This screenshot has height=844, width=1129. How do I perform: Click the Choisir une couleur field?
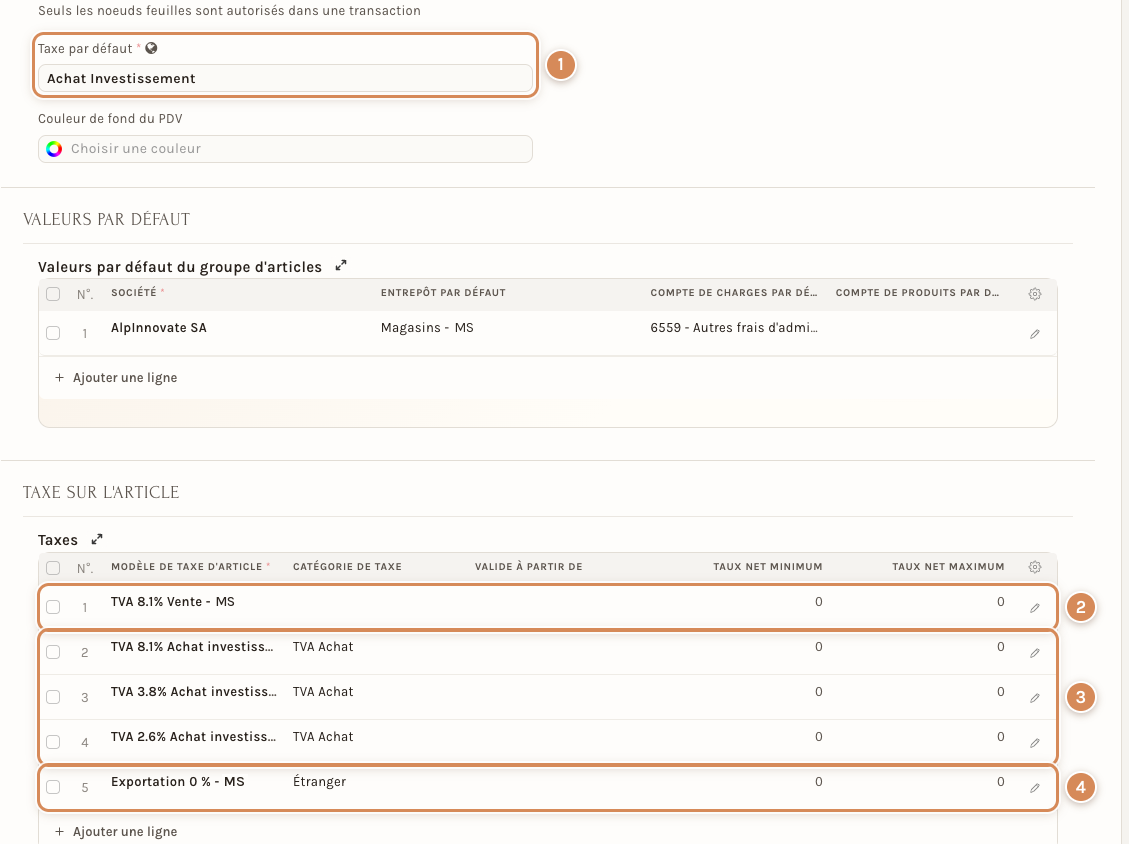pyautogui.click(x=285, y=149)
